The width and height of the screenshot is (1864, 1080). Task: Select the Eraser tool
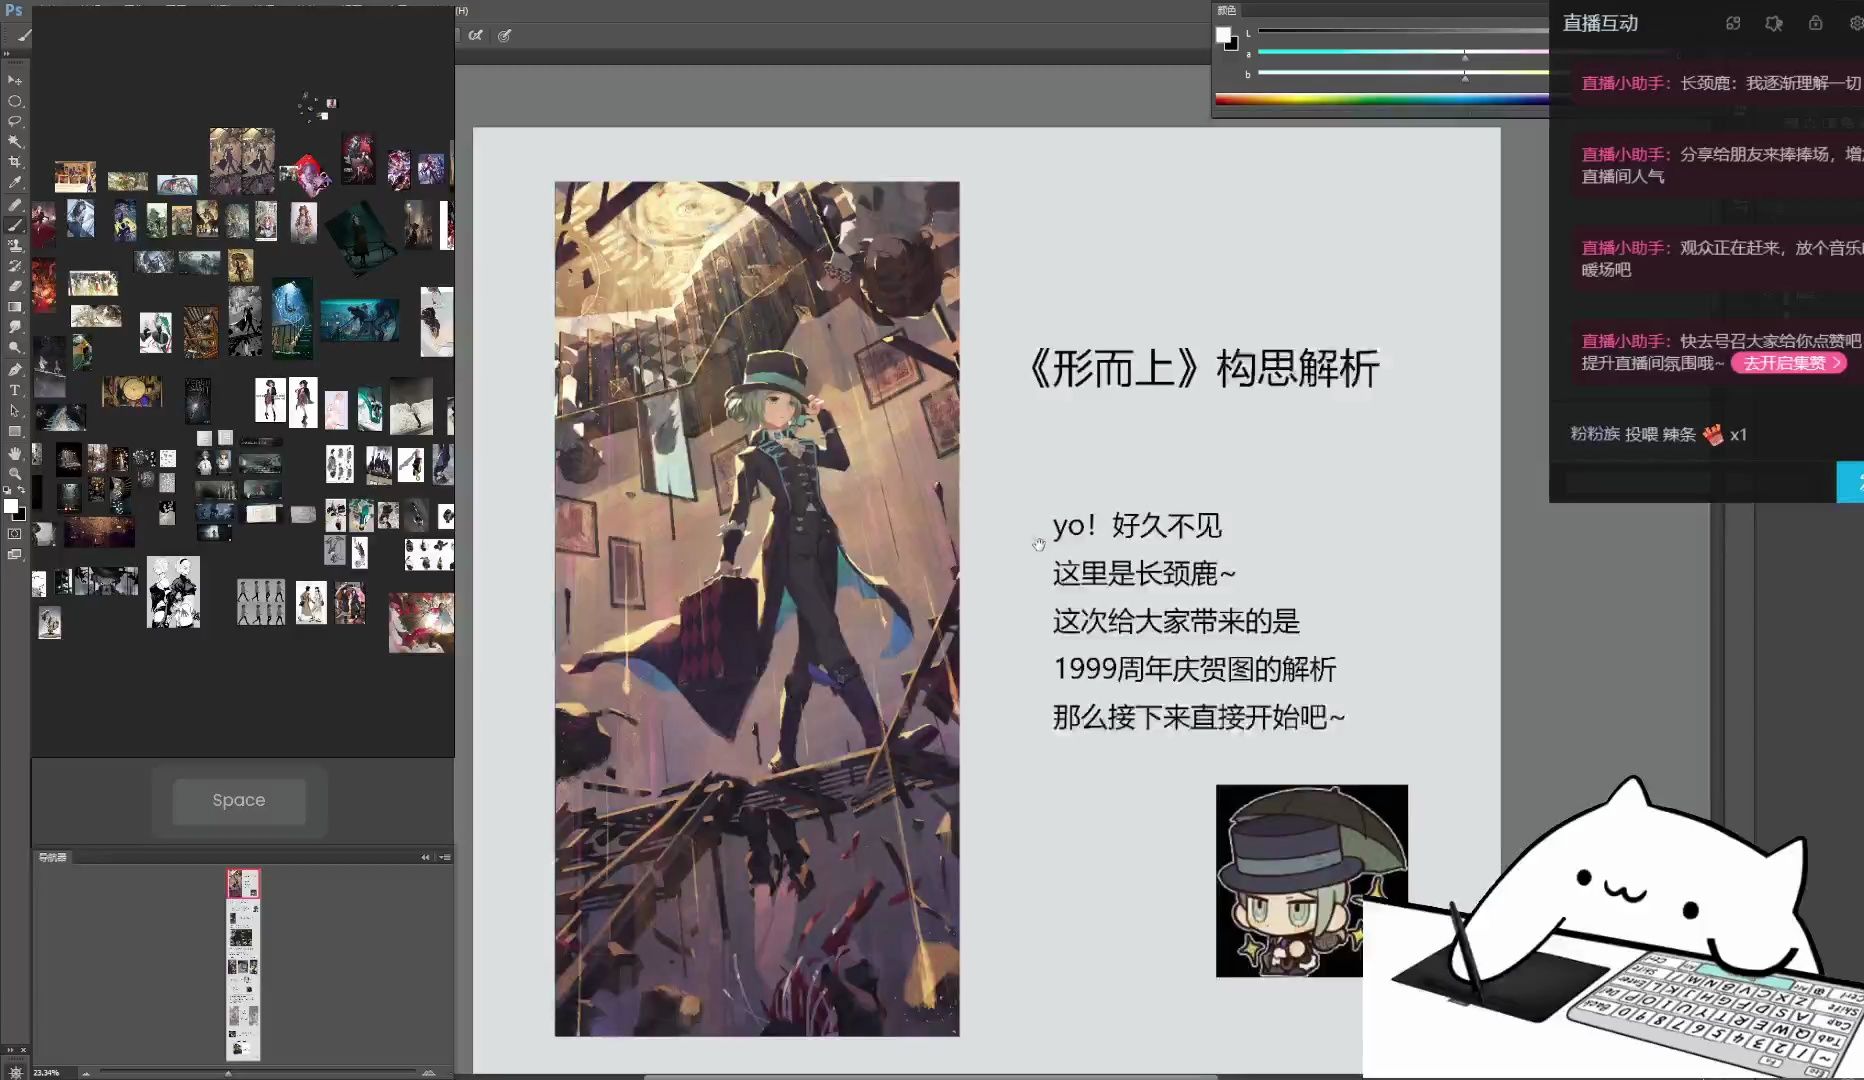15,287
